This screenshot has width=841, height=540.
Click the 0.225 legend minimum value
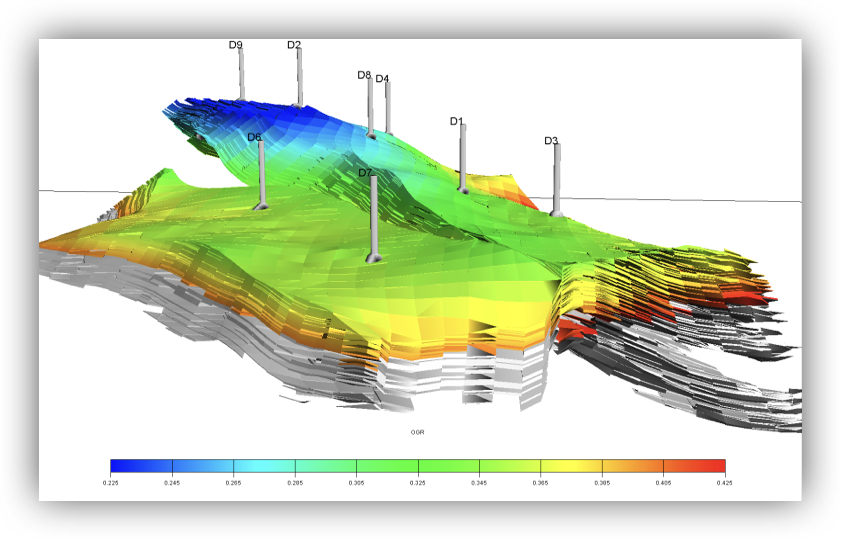[110, 482]
